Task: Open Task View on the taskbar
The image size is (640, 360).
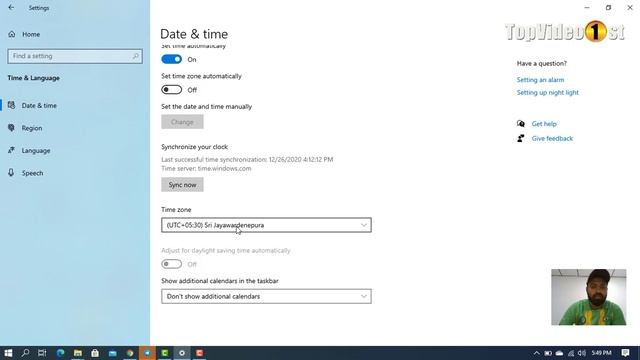Action: click(42, 353)
